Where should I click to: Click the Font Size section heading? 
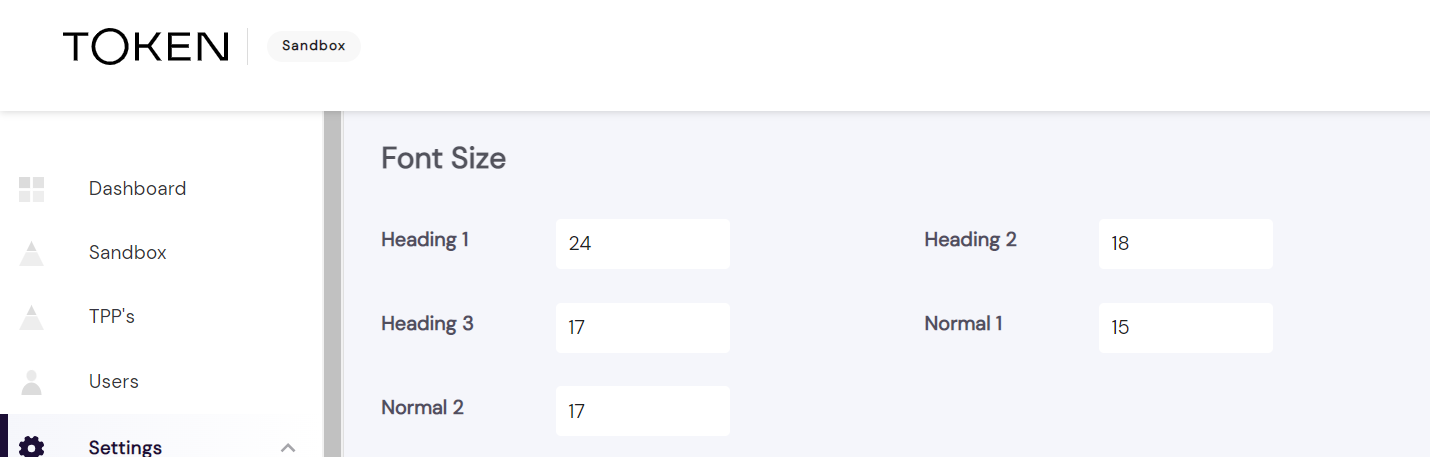pos(443,159)
